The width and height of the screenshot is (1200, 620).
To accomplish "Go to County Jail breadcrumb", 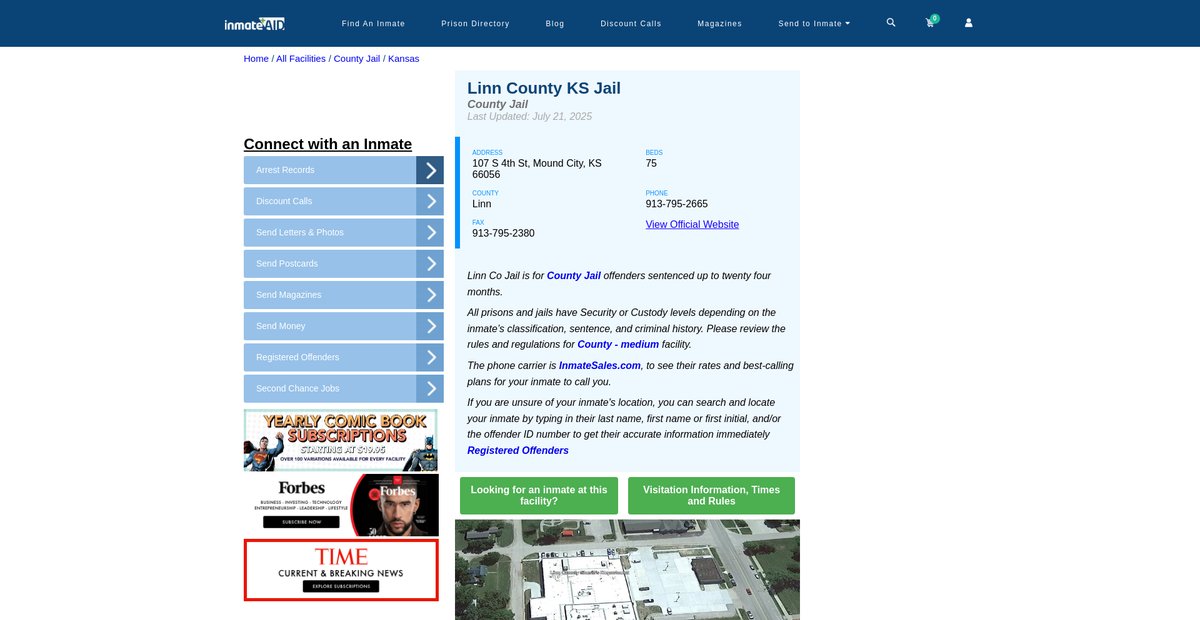I will (x=357, y=59).
